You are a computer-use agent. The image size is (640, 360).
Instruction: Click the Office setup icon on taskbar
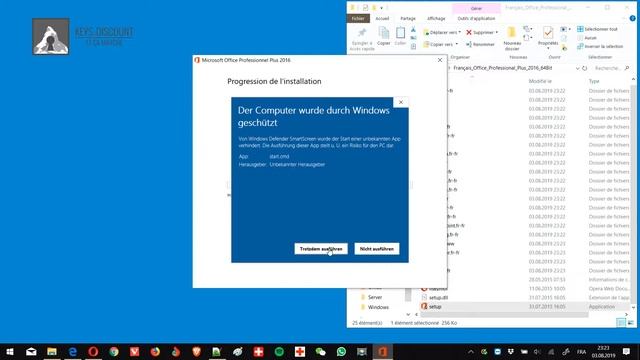[382, 351]
